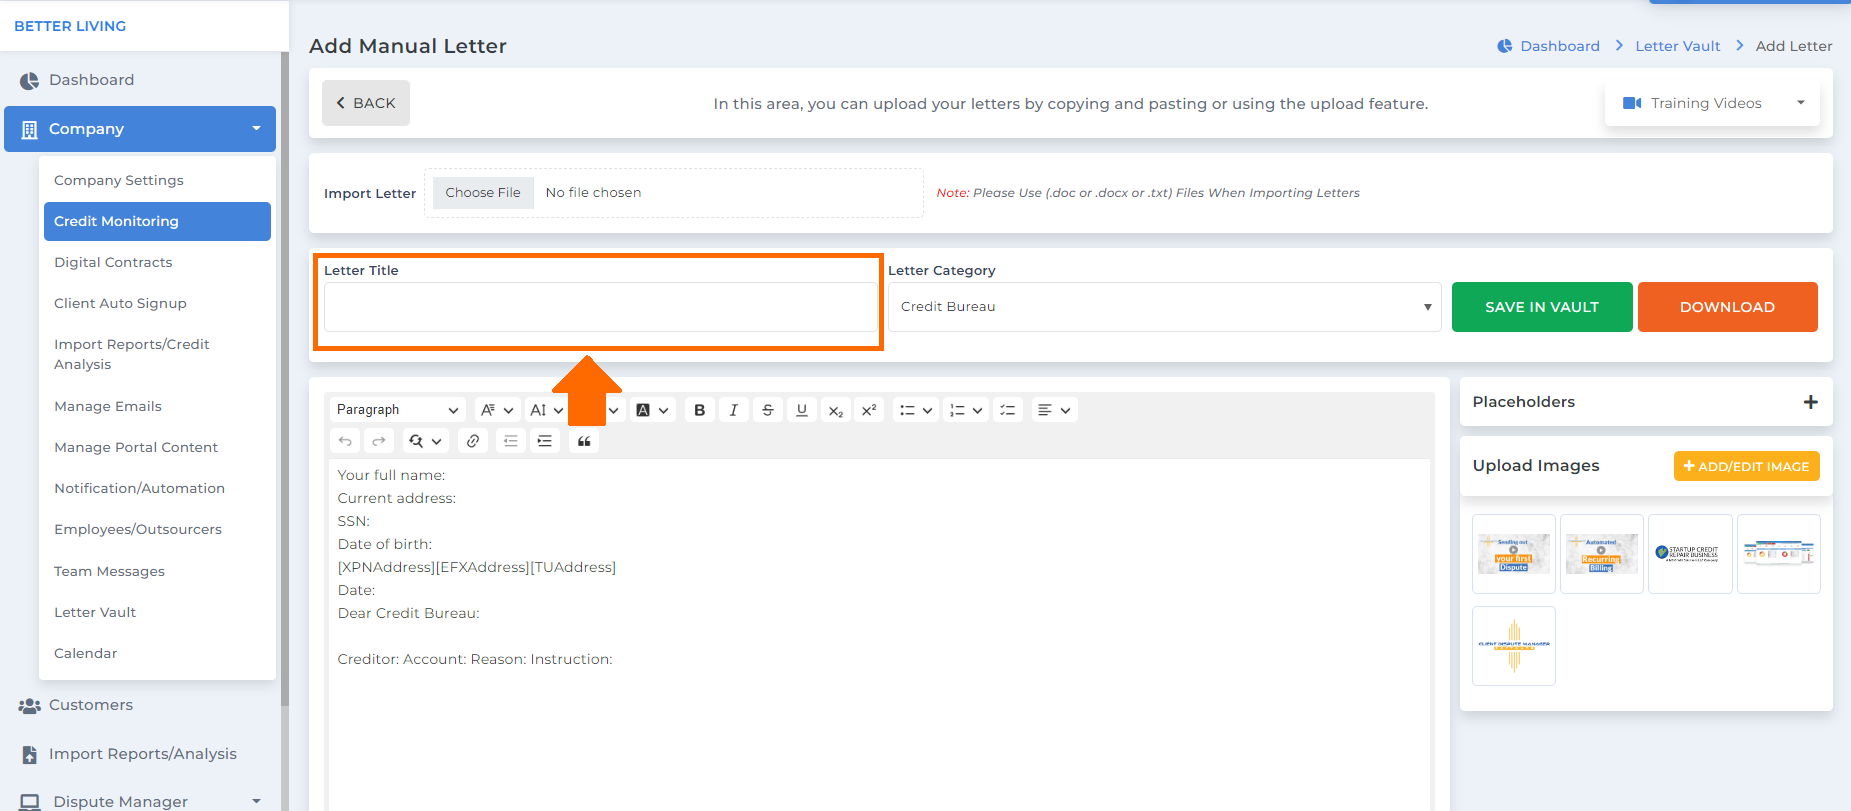Click the subscript icon
1851x811 pixels.
point(836,410)
